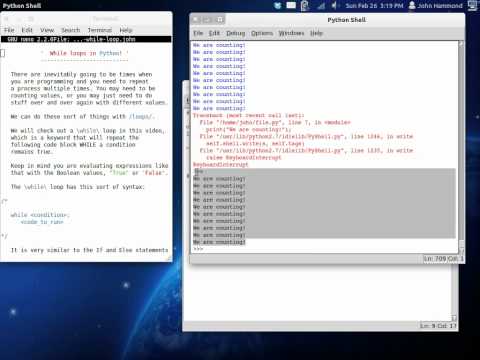Open Edit menu in Python Shell window
The height and width of the screenshot is (360, 480).
(214, 33)
